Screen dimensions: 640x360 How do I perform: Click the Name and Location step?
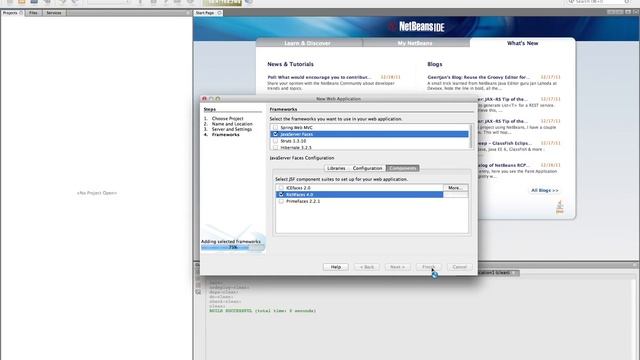pos(232,124)
